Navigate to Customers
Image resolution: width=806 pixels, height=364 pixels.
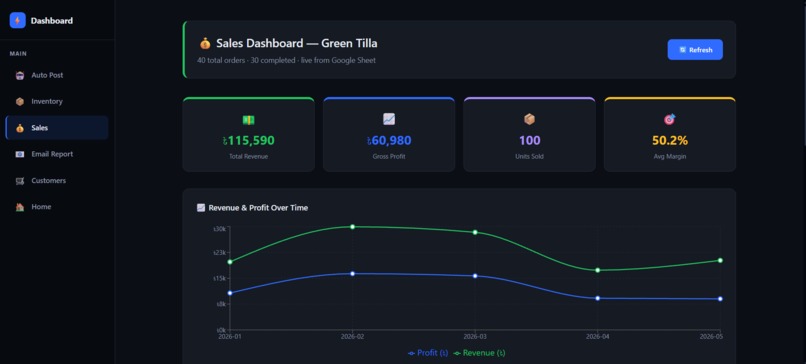[x=57, y=181]
